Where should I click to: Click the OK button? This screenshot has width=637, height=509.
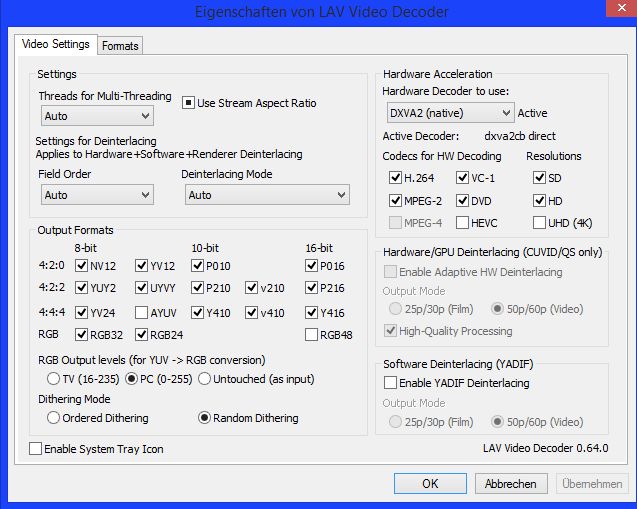click(430, 483)
